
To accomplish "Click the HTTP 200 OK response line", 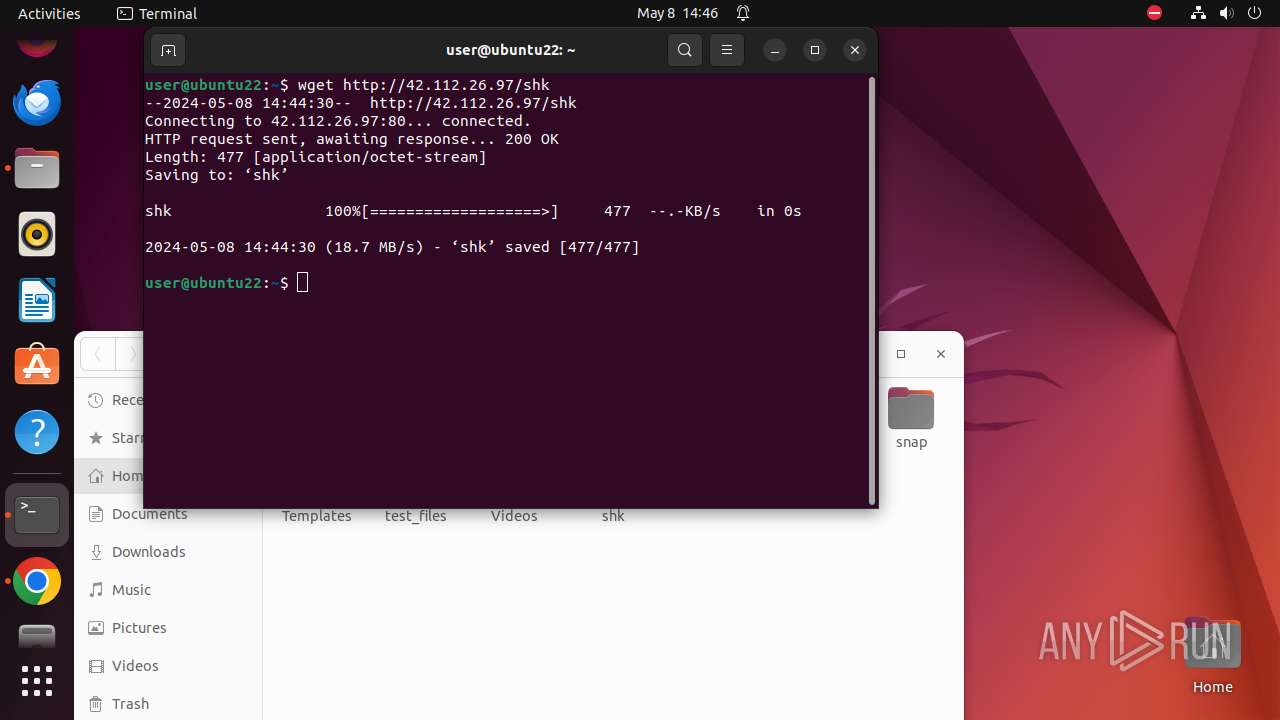I will point(352,139).
